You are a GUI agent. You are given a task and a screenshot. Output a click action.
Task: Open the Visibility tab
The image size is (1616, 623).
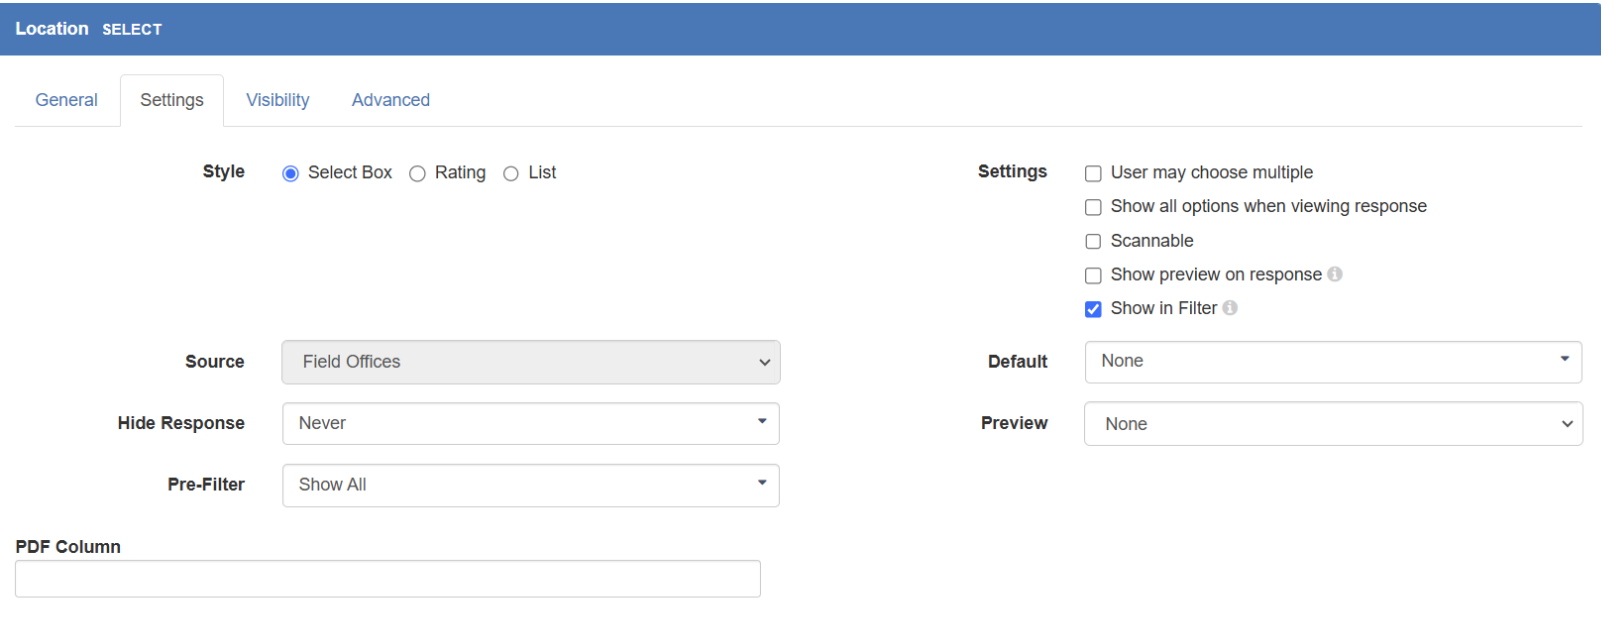pyautogui.click(x=278, y=100)
